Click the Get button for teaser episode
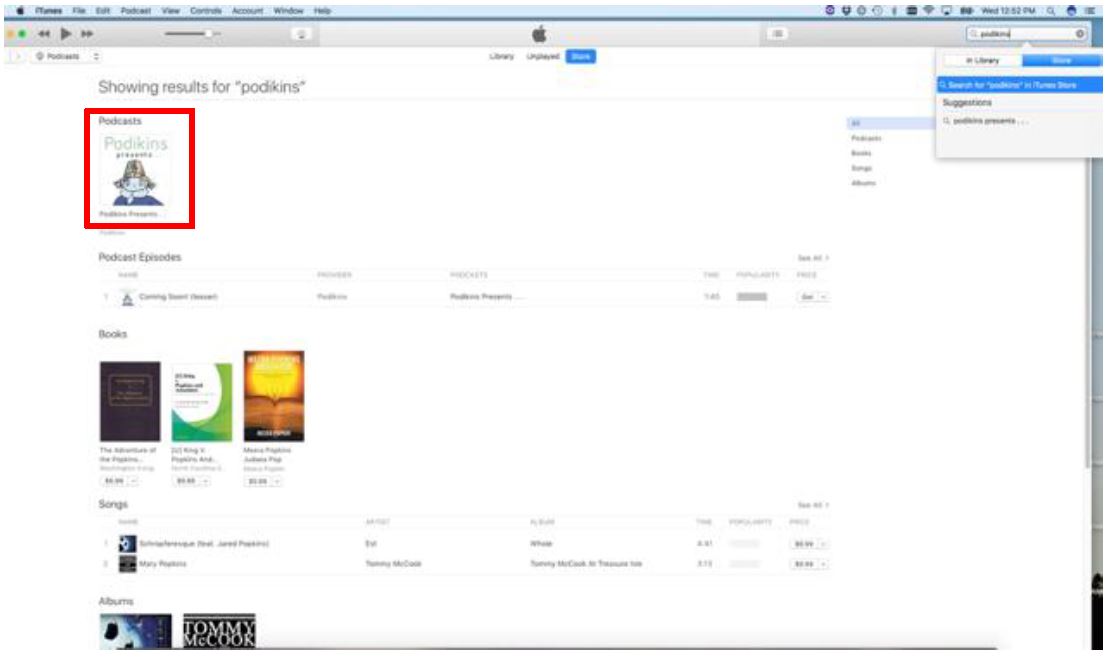Screen dimensions: 1107x658 807,297
